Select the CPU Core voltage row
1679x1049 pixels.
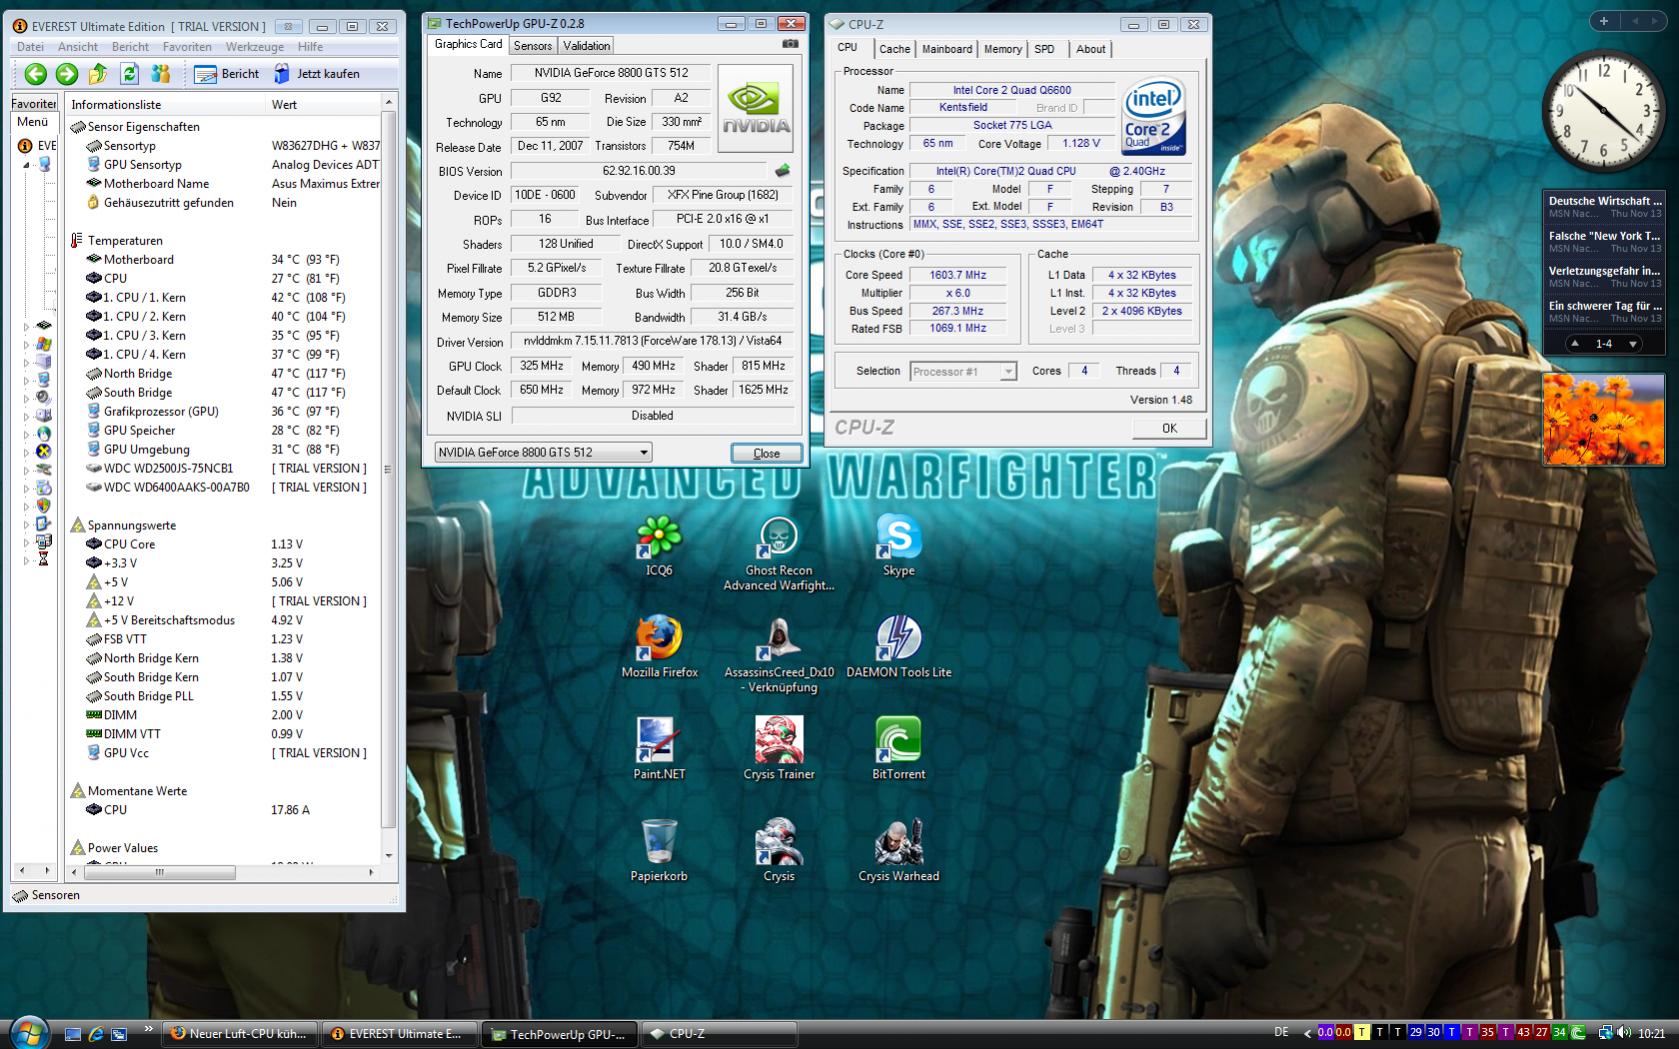coord(224,544)
